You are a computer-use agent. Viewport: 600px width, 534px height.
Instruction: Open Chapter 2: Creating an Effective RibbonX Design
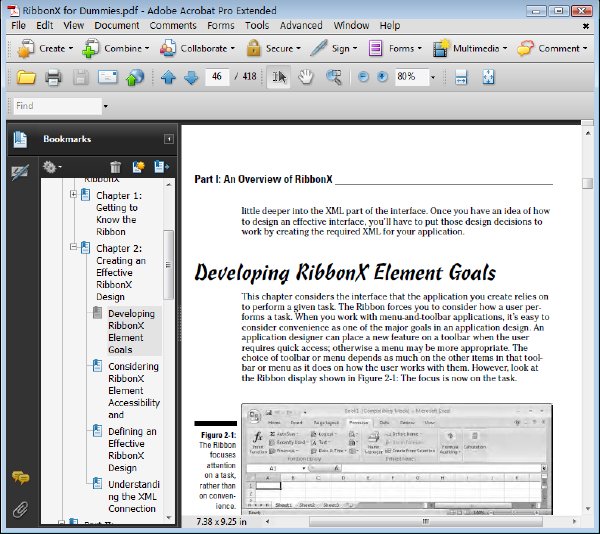coord(121,272)
